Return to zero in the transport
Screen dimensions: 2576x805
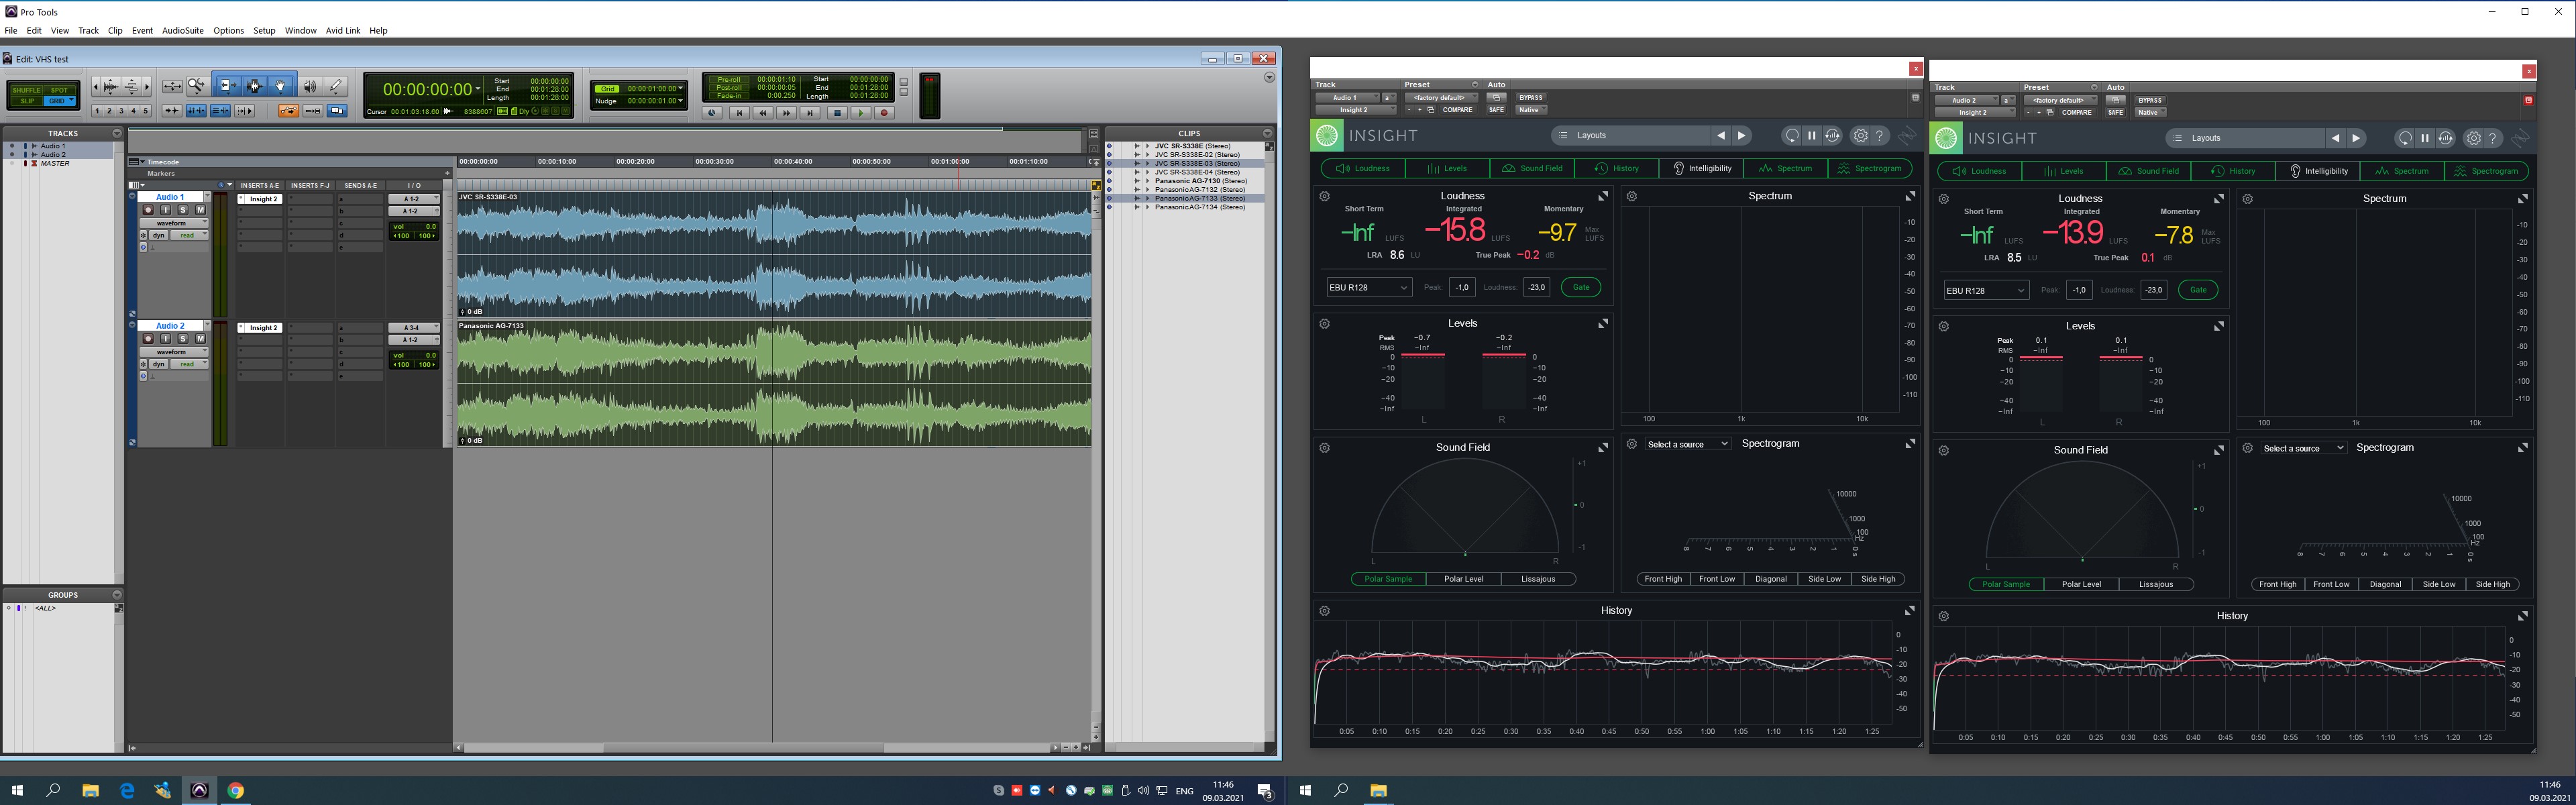coord(740,113)
